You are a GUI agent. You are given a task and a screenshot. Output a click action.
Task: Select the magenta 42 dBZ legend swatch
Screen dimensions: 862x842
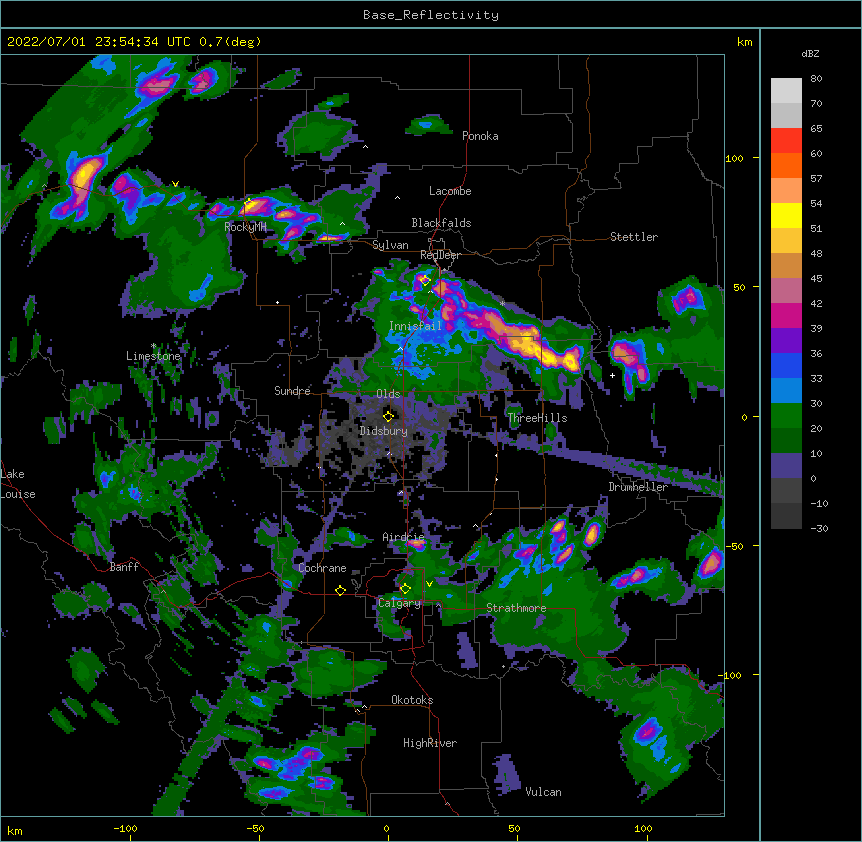tap(786, 315)
